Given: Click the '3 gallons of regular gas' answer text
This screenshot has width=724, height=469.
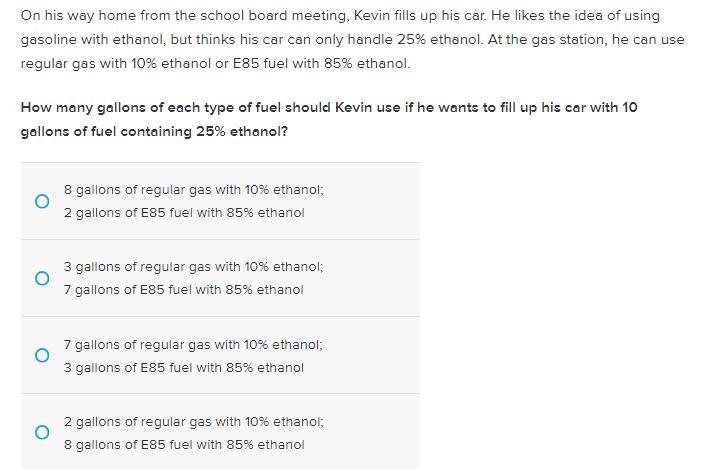Looking at the screenshot, I should (194, 267).
